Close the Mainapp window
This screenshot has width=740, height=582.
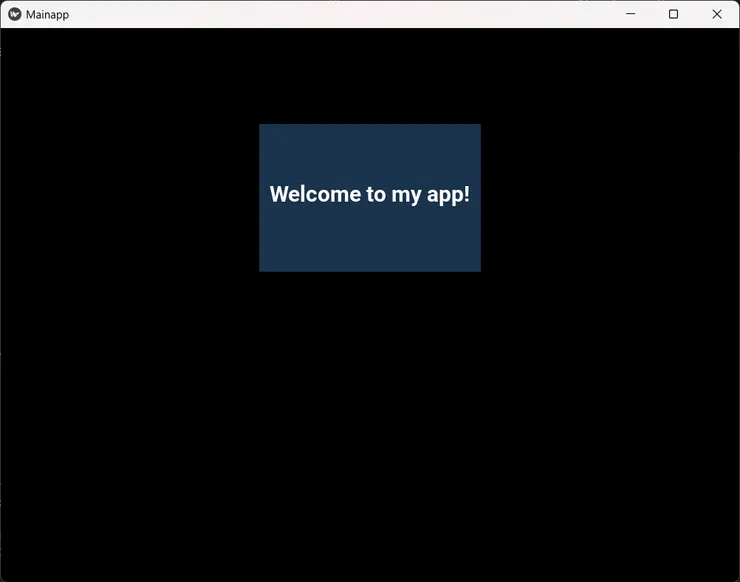pos(717,14)
